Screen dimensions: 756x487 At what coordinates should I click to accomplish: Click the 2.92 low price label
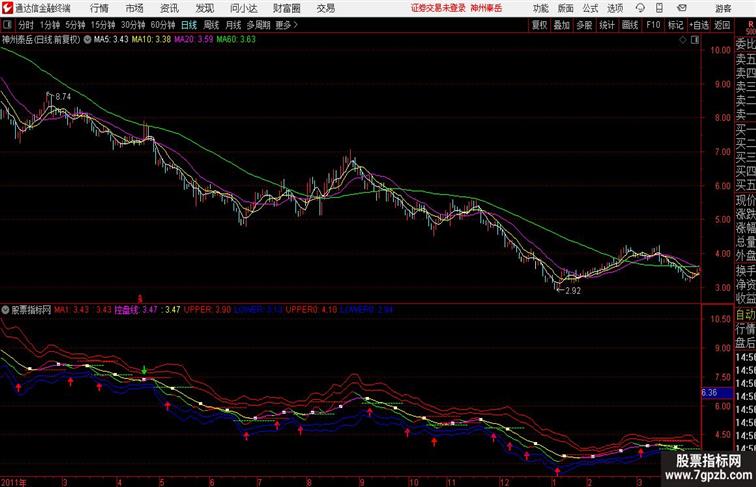[x=573, y=291]
